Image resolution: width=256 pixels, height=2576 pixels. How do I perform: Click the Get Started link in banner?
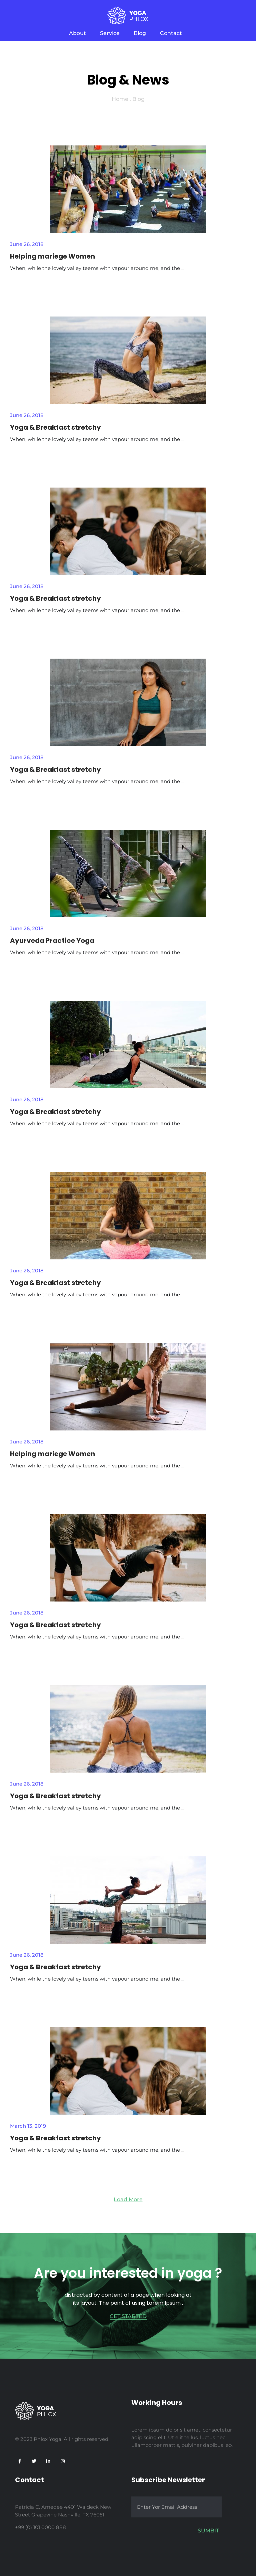coord(128,2316)
